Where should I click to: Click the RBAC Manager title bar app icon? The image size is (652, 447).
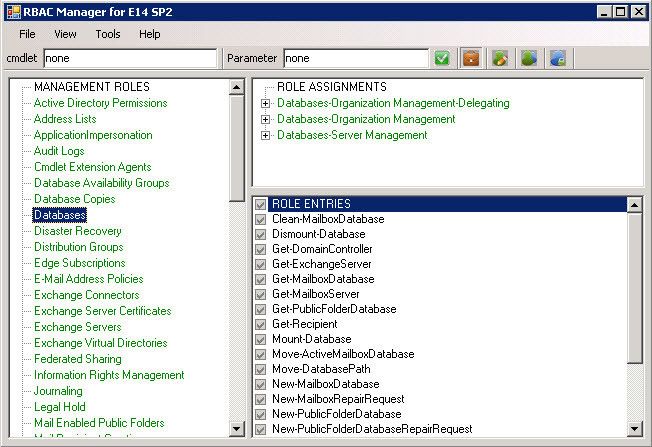(x=14, y=12)
